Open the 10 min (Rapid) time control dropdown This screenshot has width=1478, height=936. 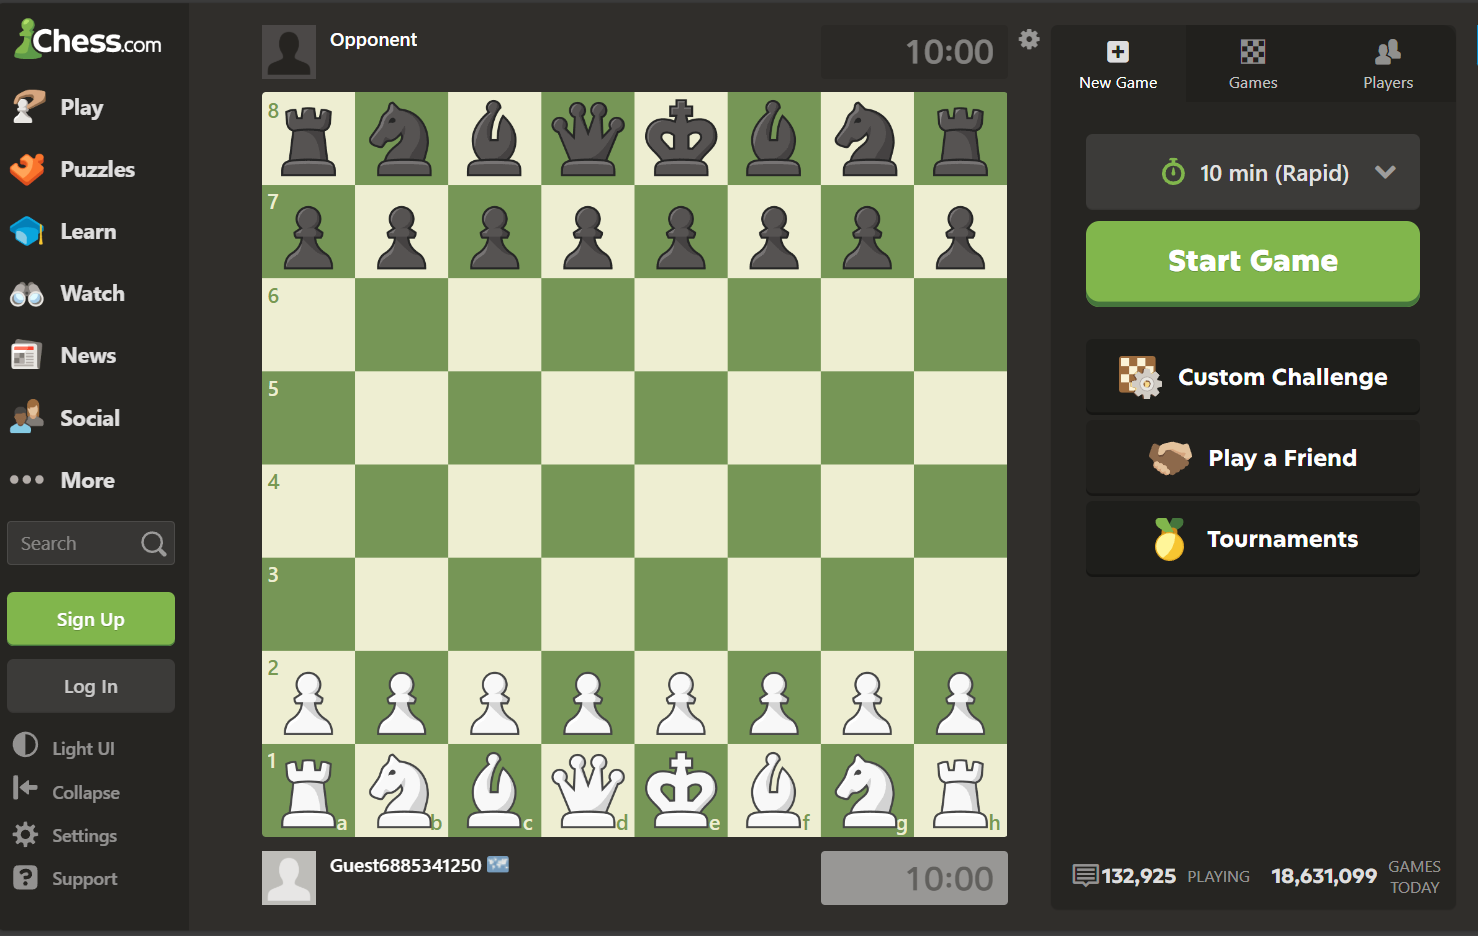tap(1253, 172)
